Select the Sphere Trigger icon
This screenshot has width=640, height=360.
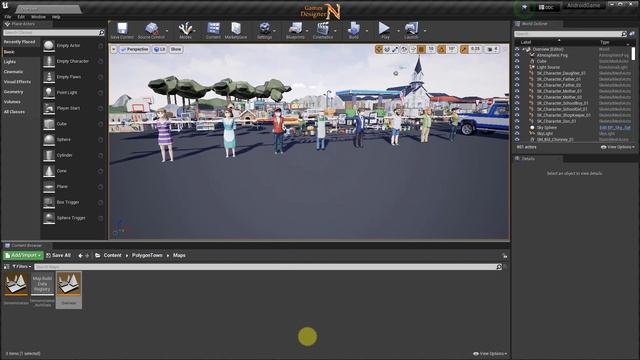(49, 218)
